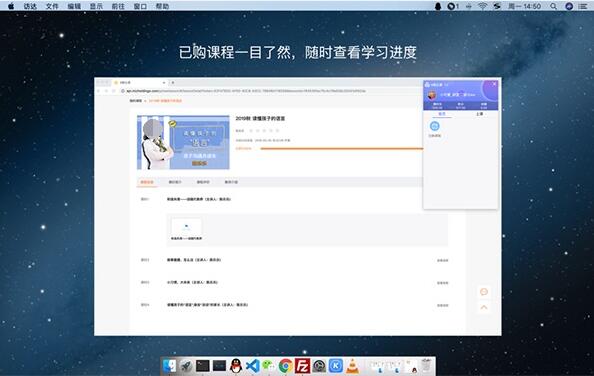Open the first Terminal icon in the Dock
594x376 pixels.
tap(202, 366)
